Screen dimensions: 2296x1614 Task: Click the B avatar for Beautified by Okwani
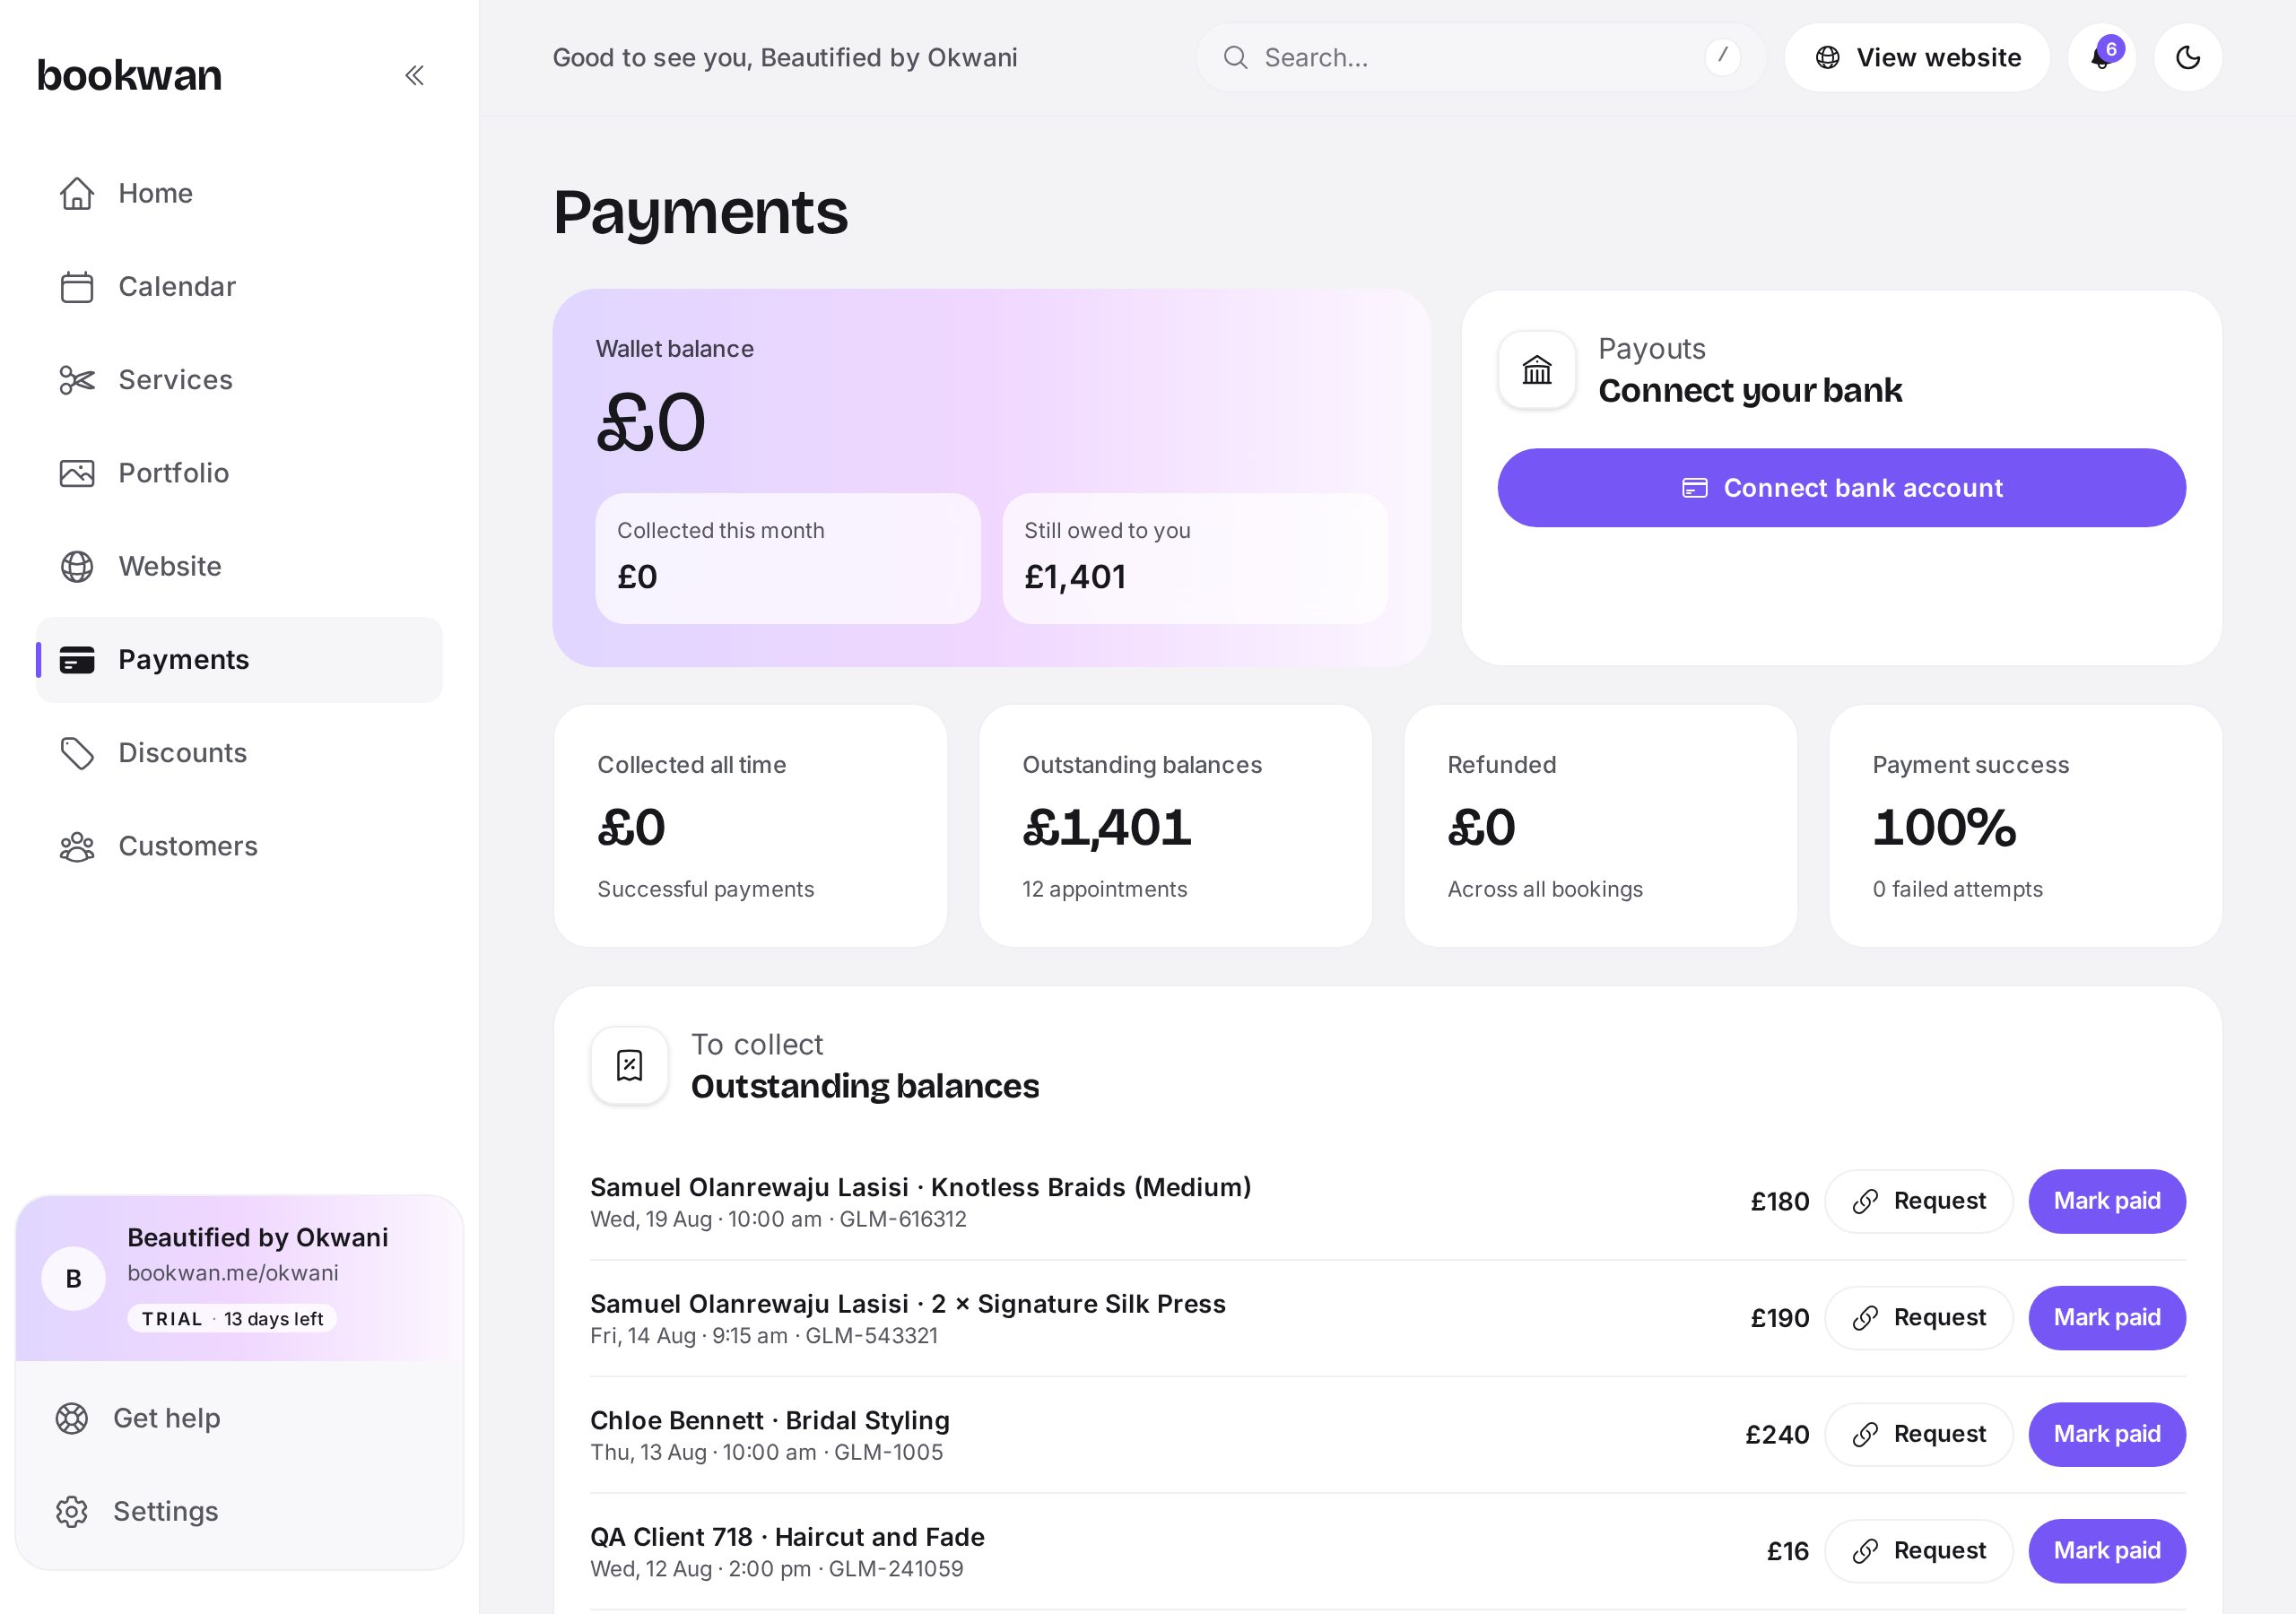click(x=73, y=1278)
